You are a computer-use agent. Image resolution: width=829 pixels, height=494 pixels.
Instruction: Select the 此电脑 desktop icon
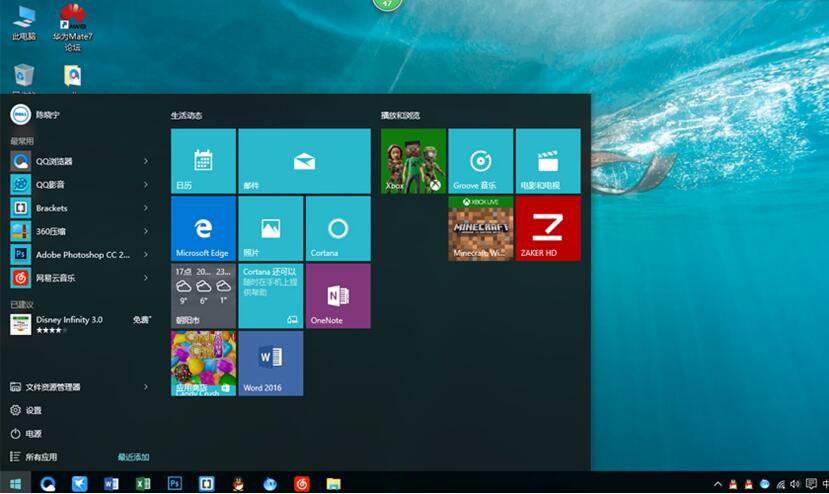(x=24, y=23)
